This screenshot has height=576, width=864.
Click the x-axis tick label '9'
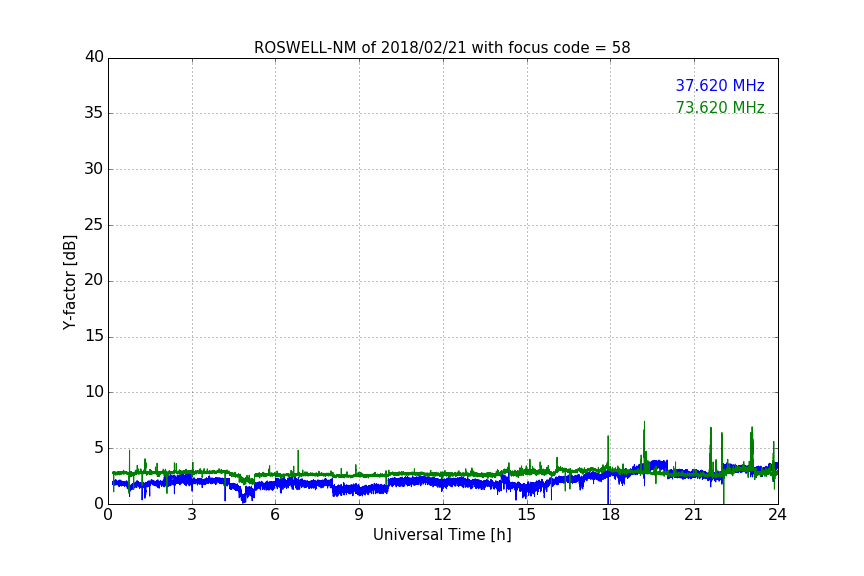[359, 515]
